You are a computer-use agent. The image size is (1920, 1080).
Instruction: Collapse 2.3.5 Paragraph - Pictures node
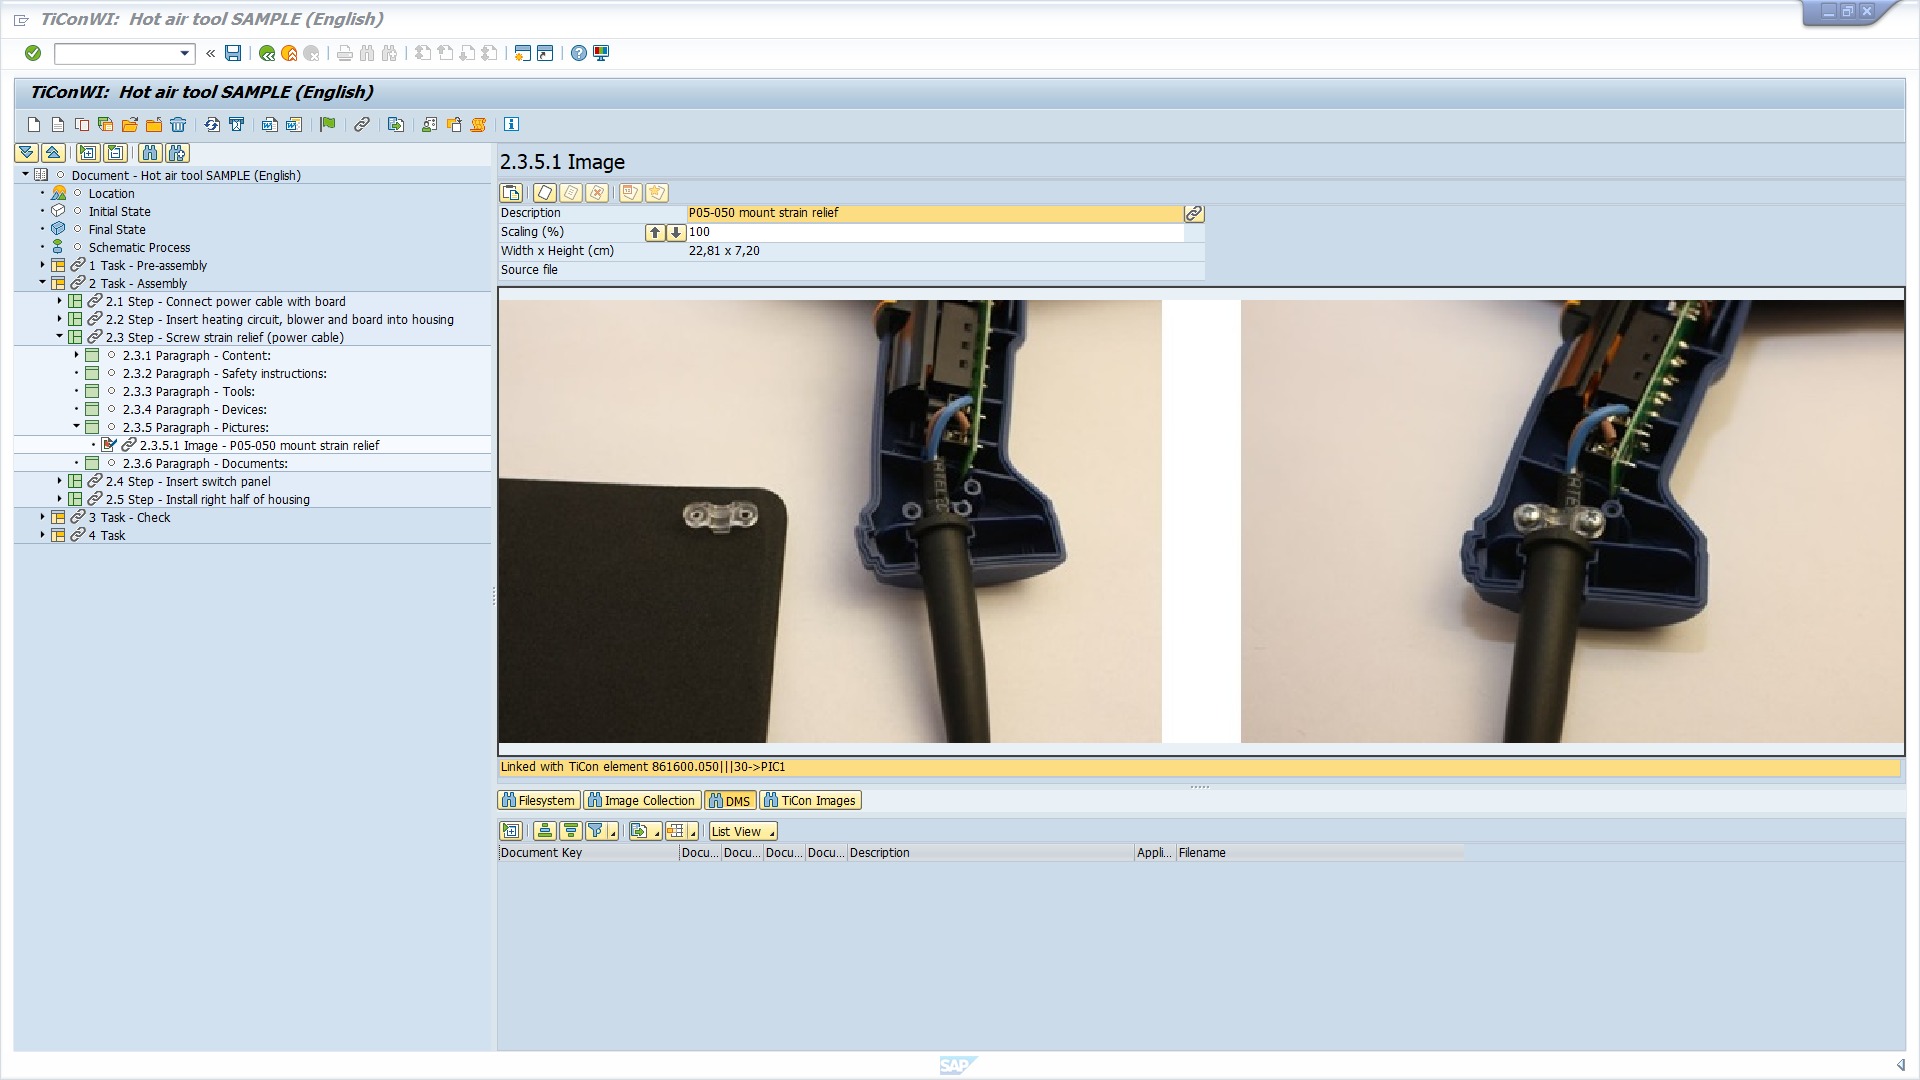point(76,427)
